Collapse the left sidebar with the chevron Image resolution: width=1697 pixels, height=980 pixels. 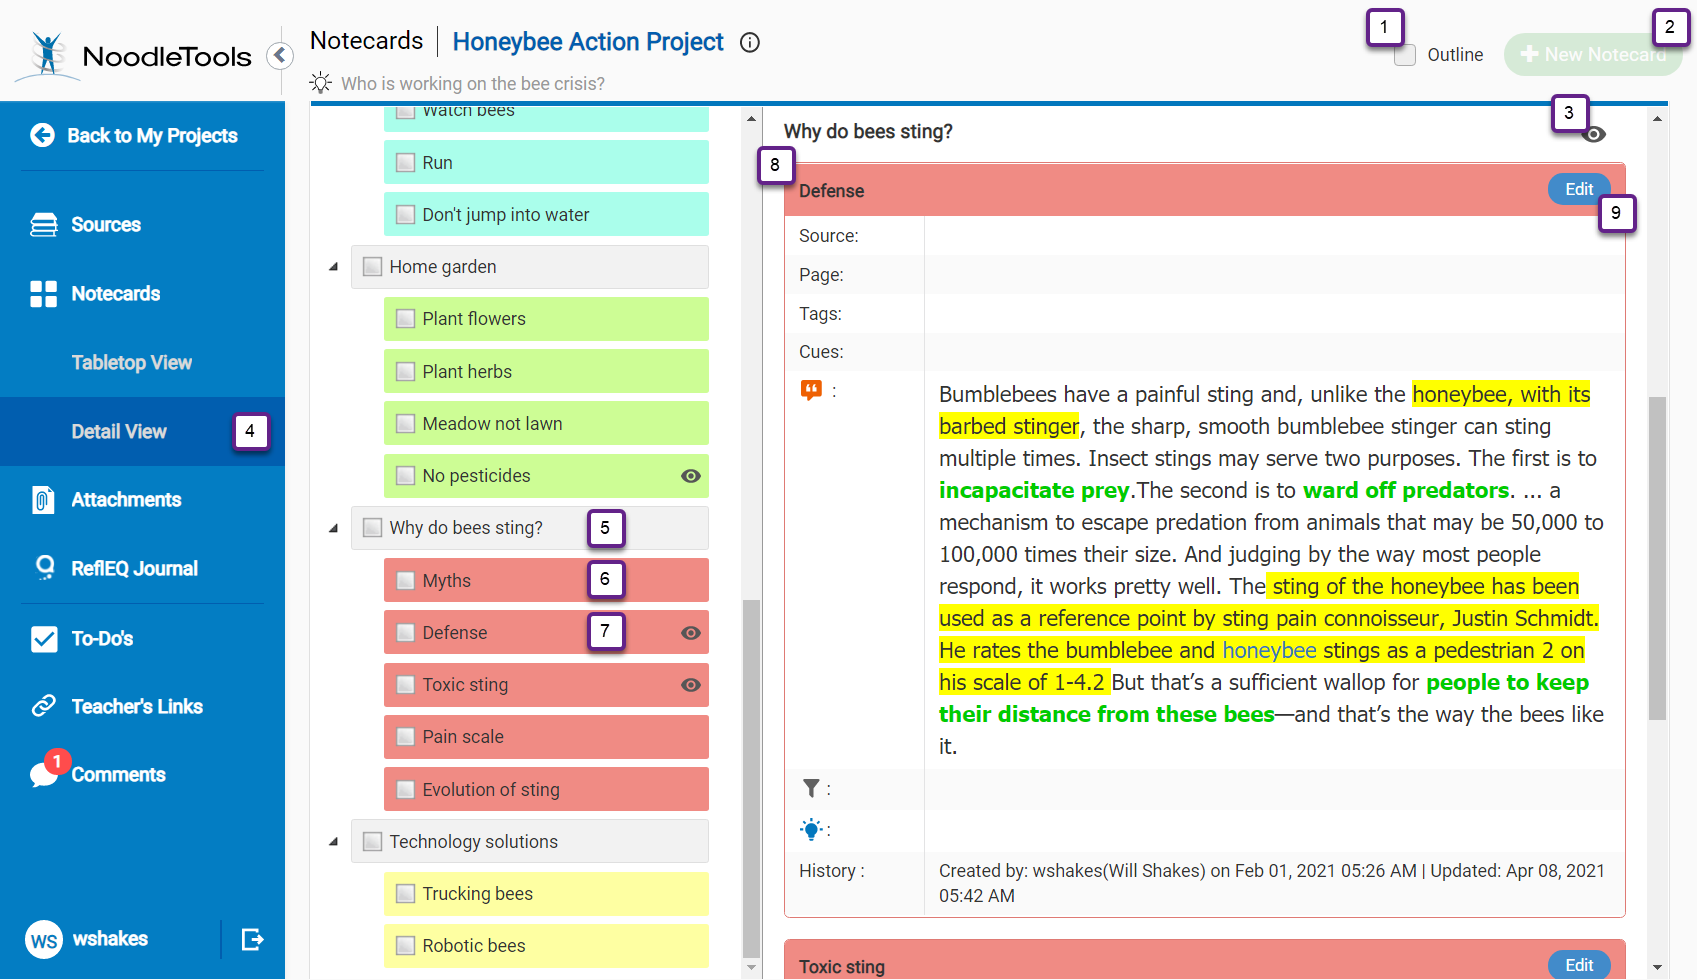pyautogui.click(x=280, y=55)
